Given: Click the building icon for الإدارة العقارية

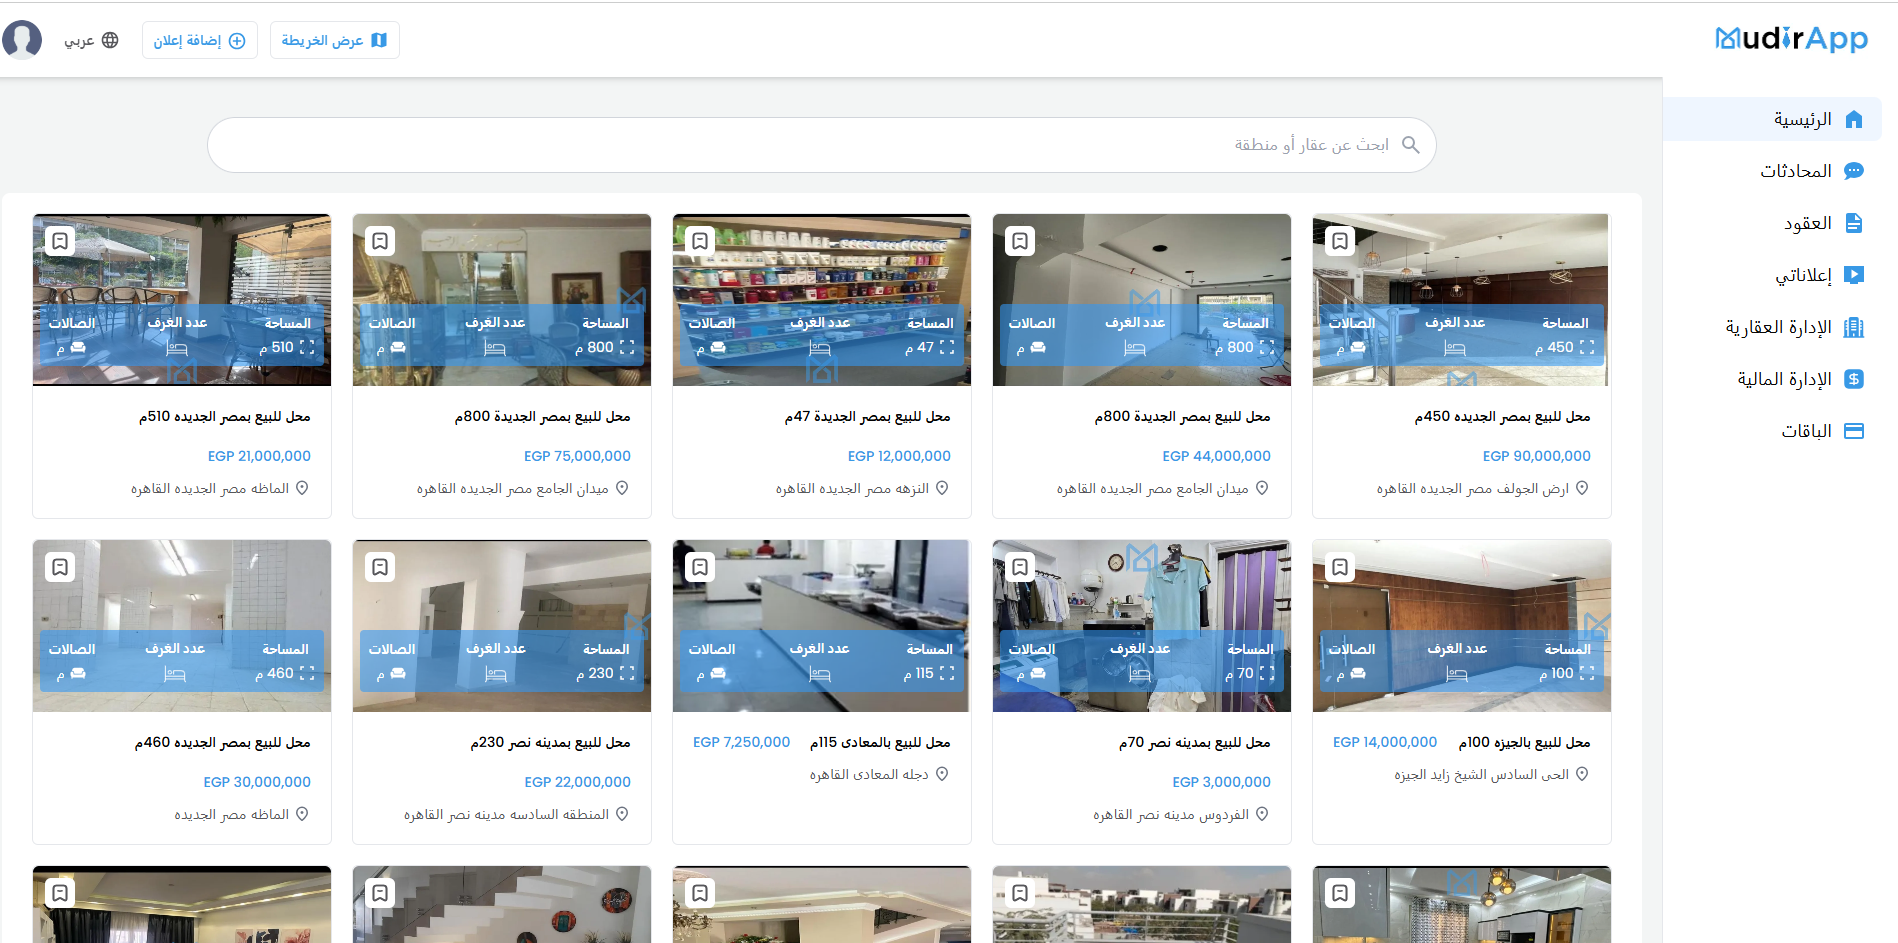Looking at the screenshot, I should [x=1853, y=327].
